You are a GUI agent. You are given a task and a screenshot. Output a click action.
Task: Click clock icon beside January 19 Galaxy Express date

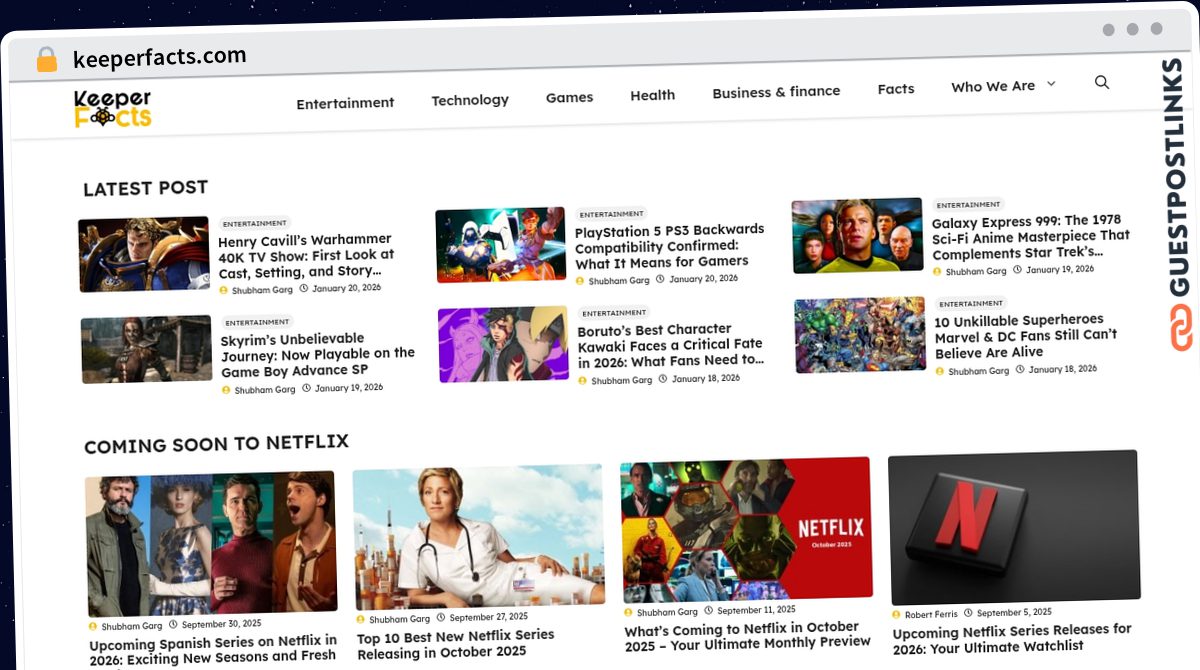1018,270
